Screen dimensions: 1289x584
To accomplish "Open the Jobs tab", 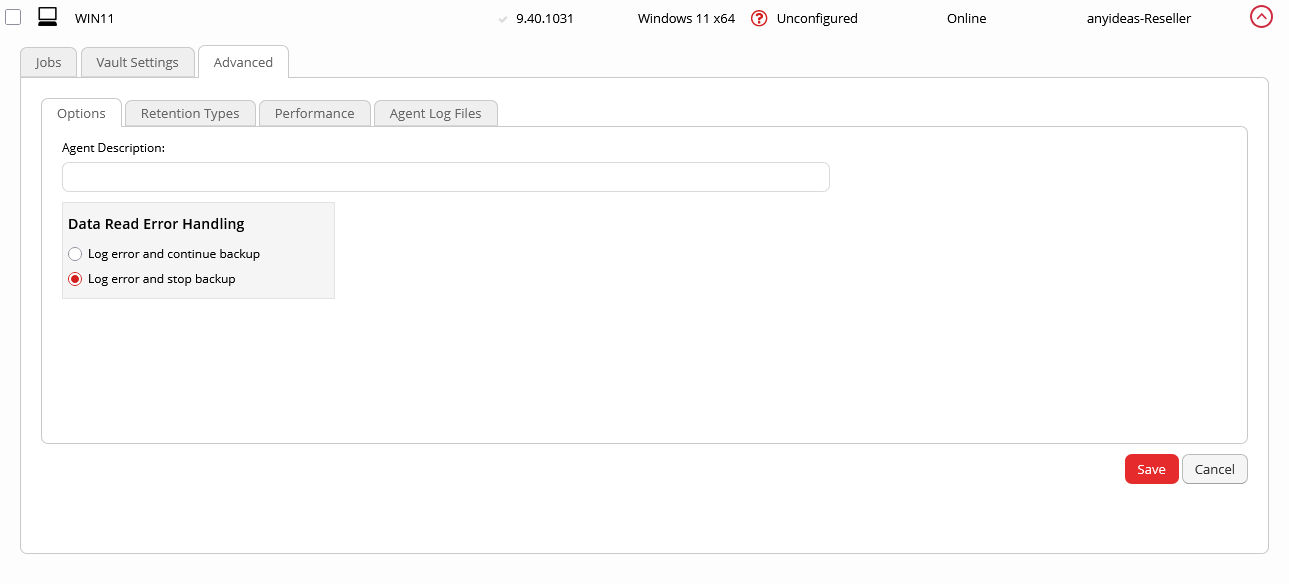I will (48, 62).
